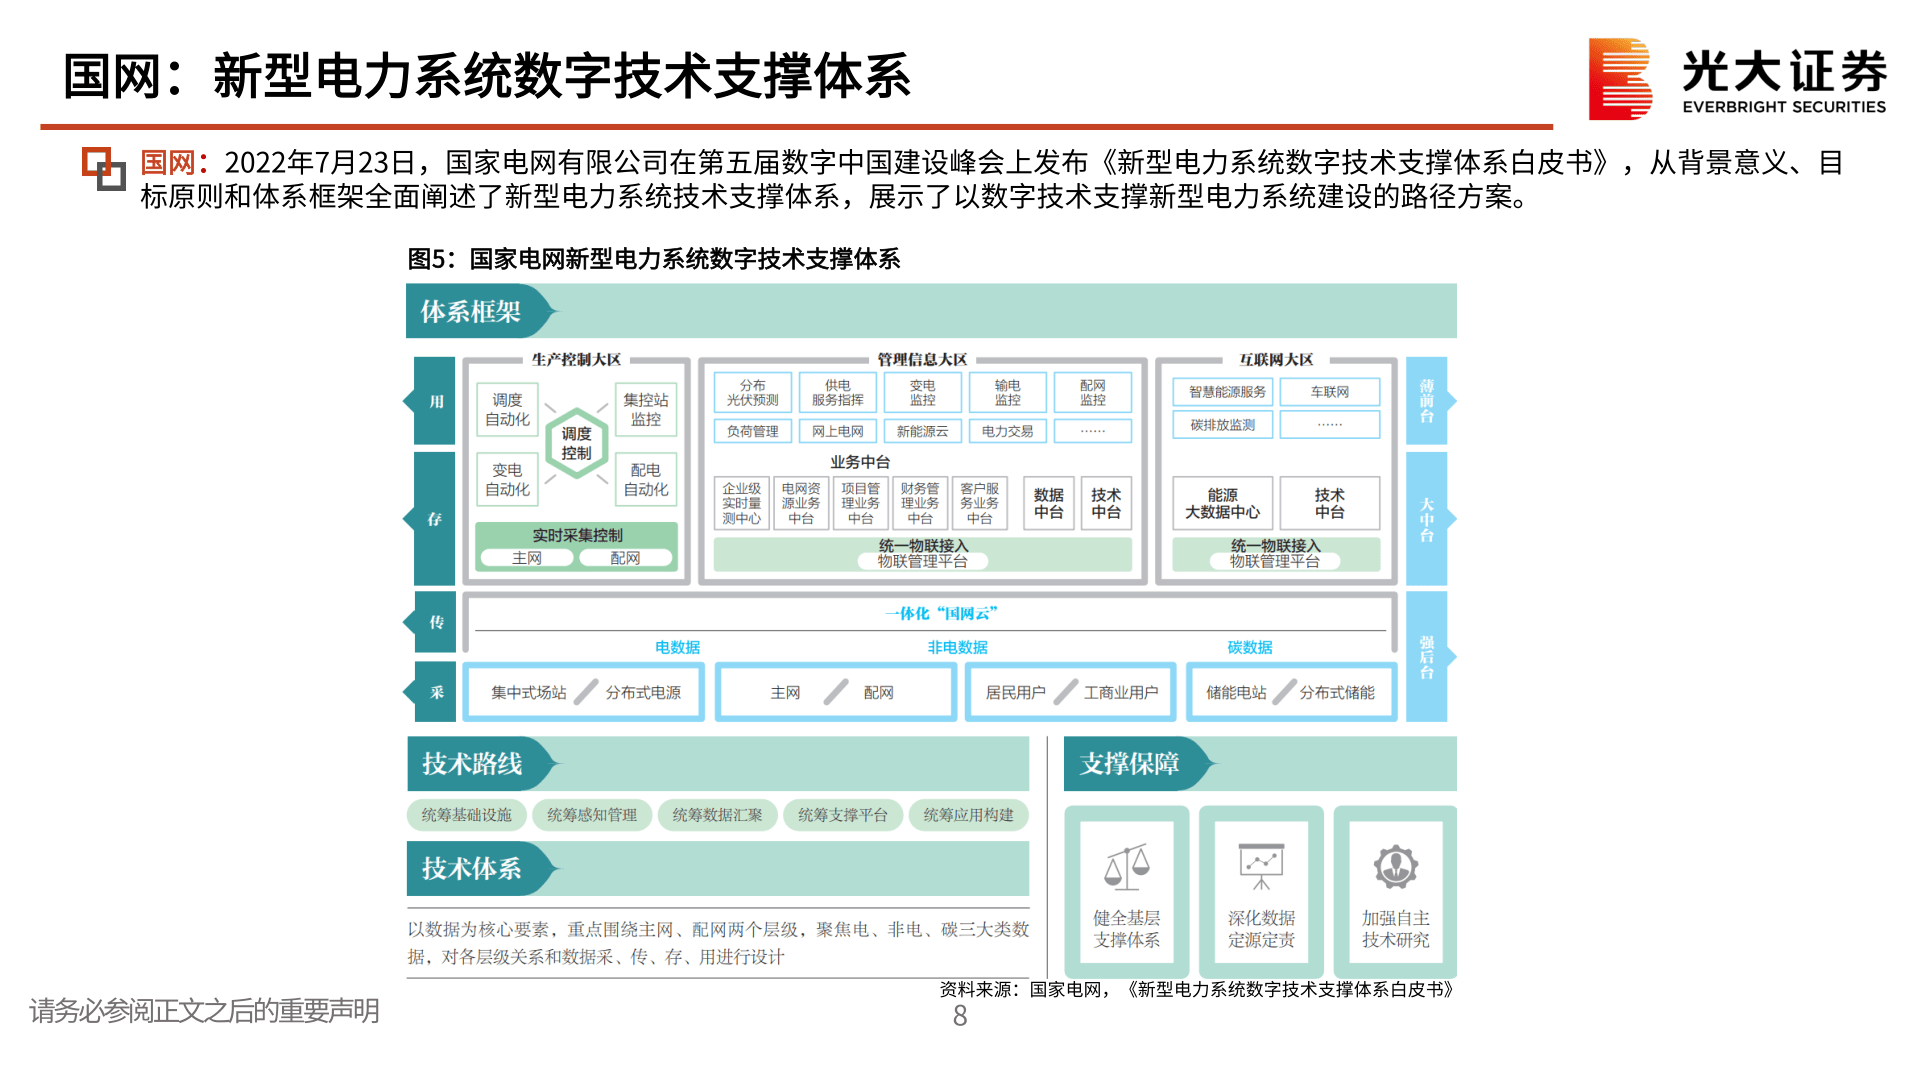Click the 工商业用户 text
Viewport: 1920px width, 1080px height.
pyautogui.click(x=1121, y=692)
